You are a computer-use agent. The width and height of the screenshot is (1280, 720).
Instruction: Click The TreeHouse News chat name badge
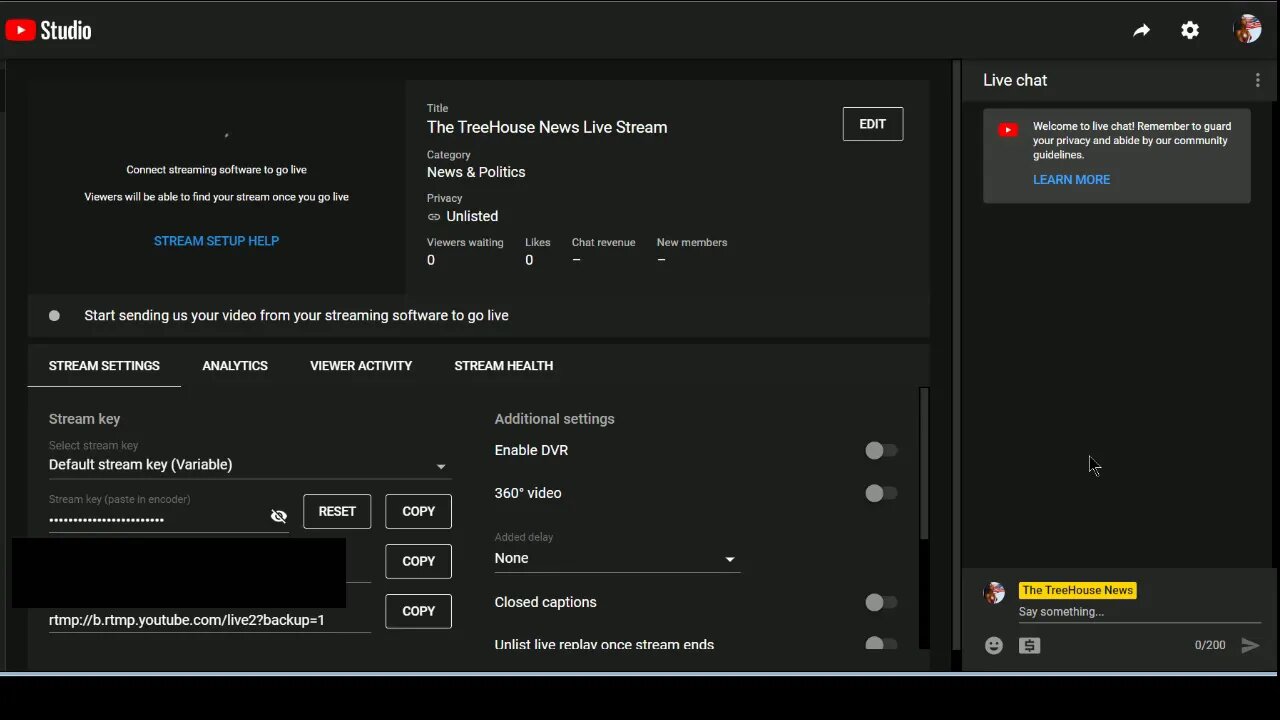click(1077, 590)
